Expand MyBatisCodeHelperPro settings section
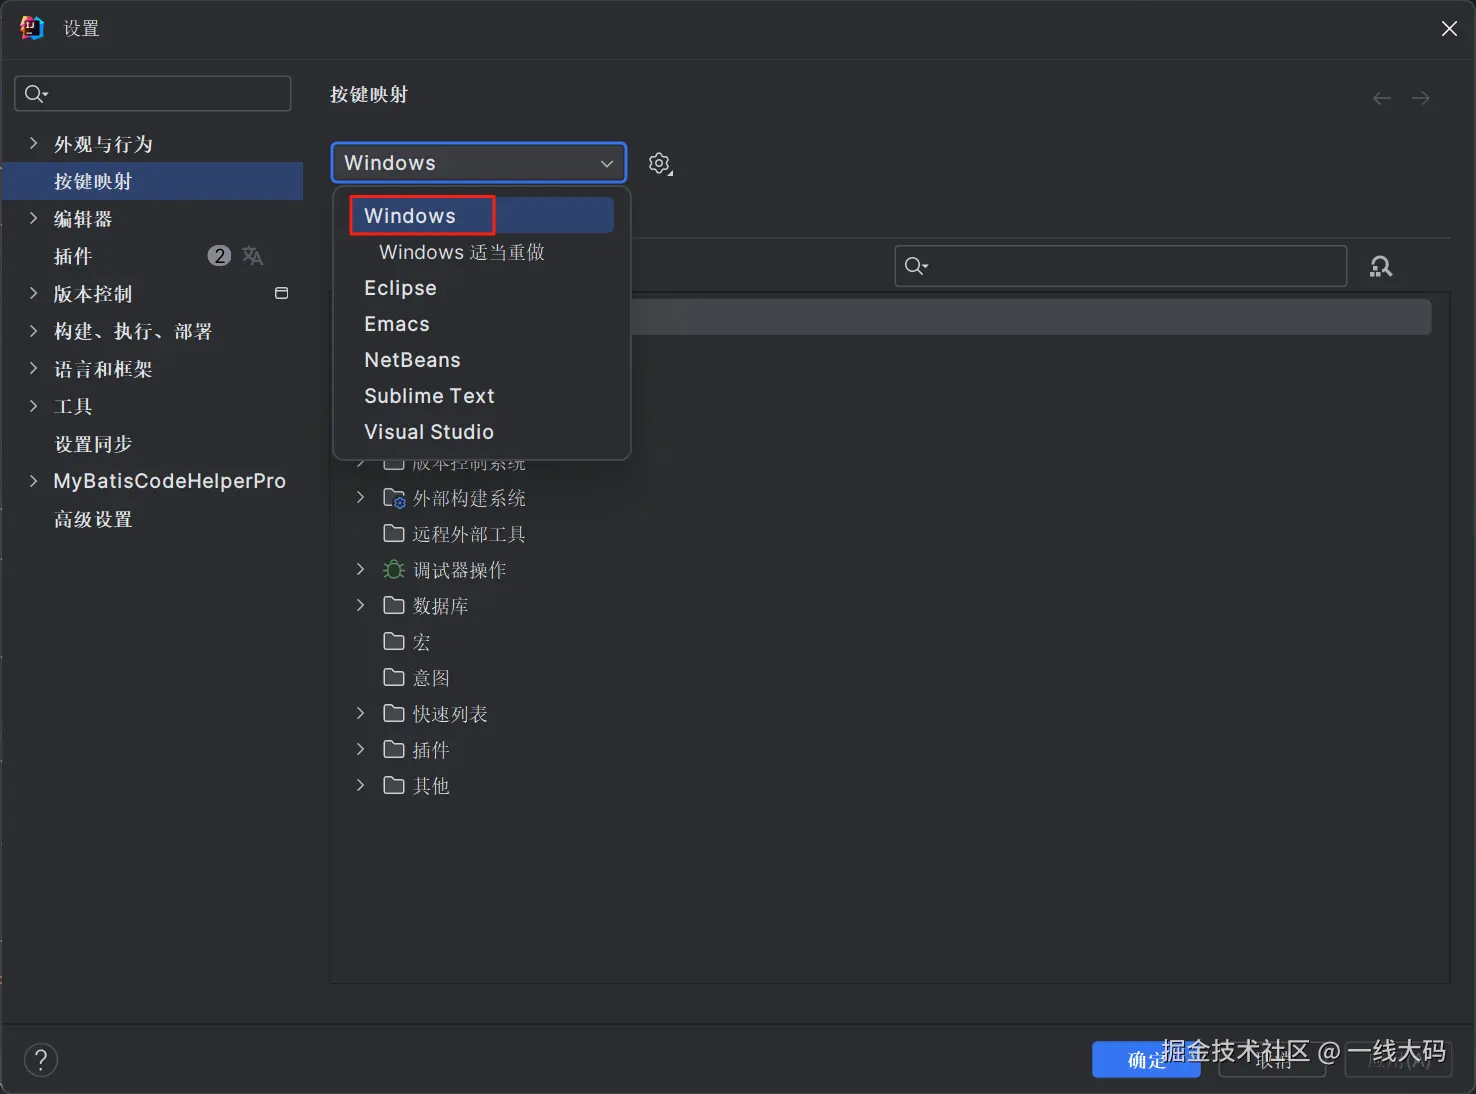 click(33, 481)
